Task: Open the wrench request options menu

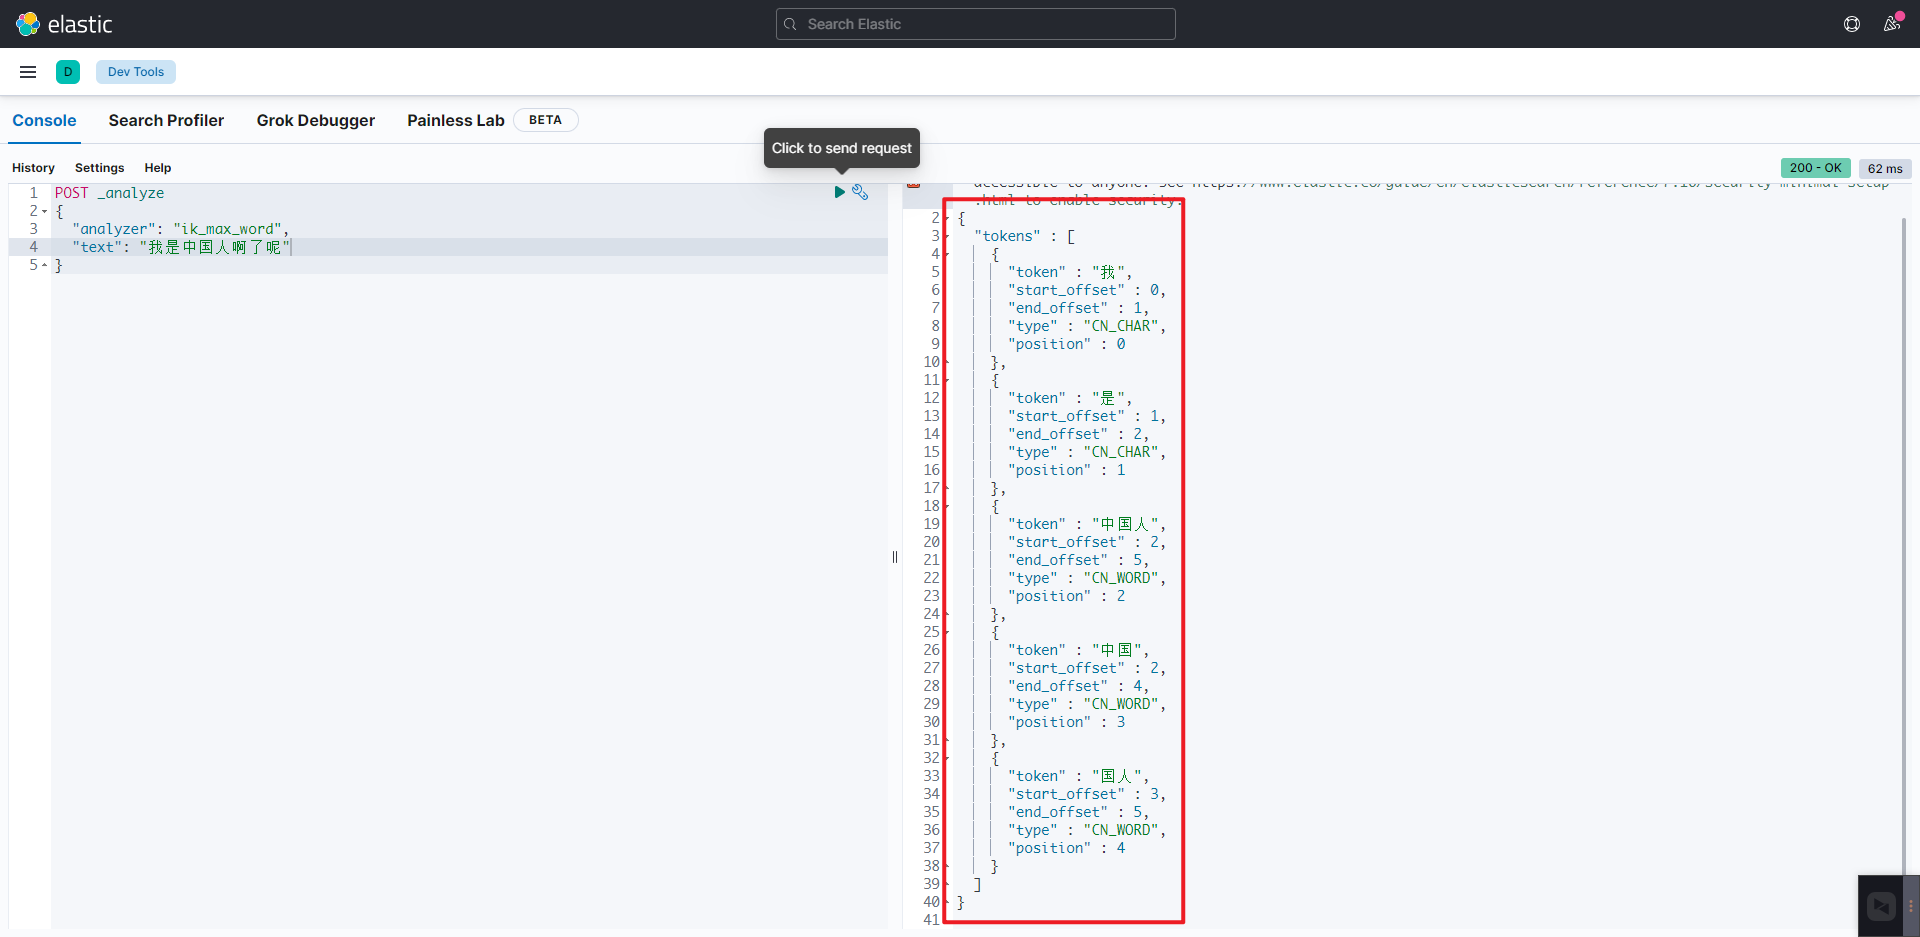Action: (860, 192)
